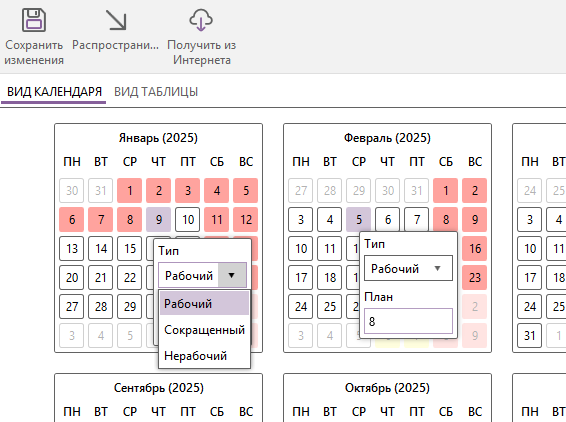Select January 9 highlighted day
Screen dimensions: 566x422
tap(158, 219)
